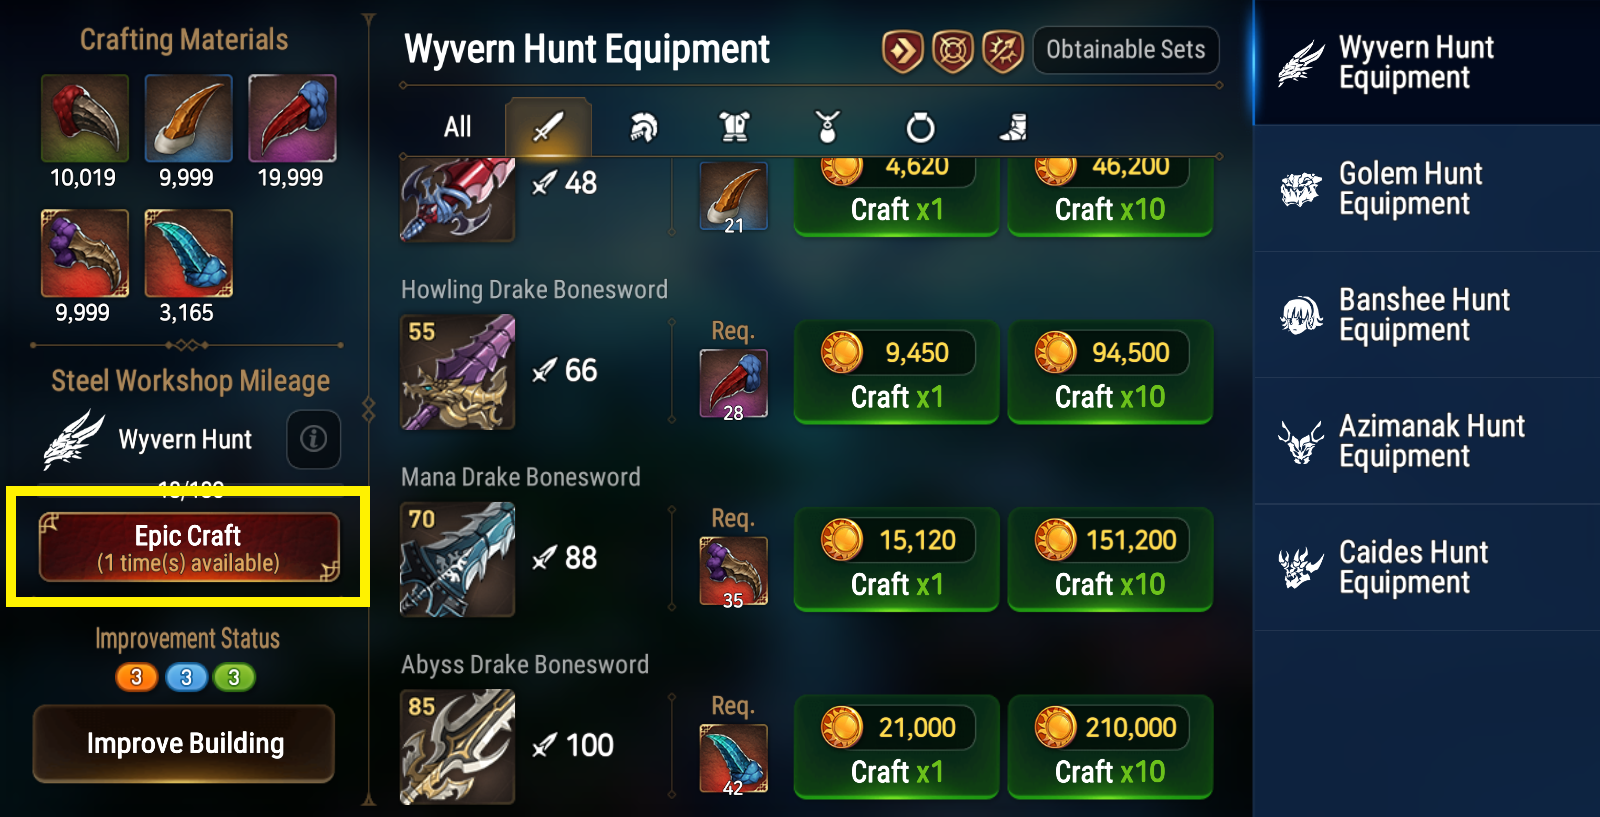Open Wyvern Hunt mileage info icon

coord(313,439)
